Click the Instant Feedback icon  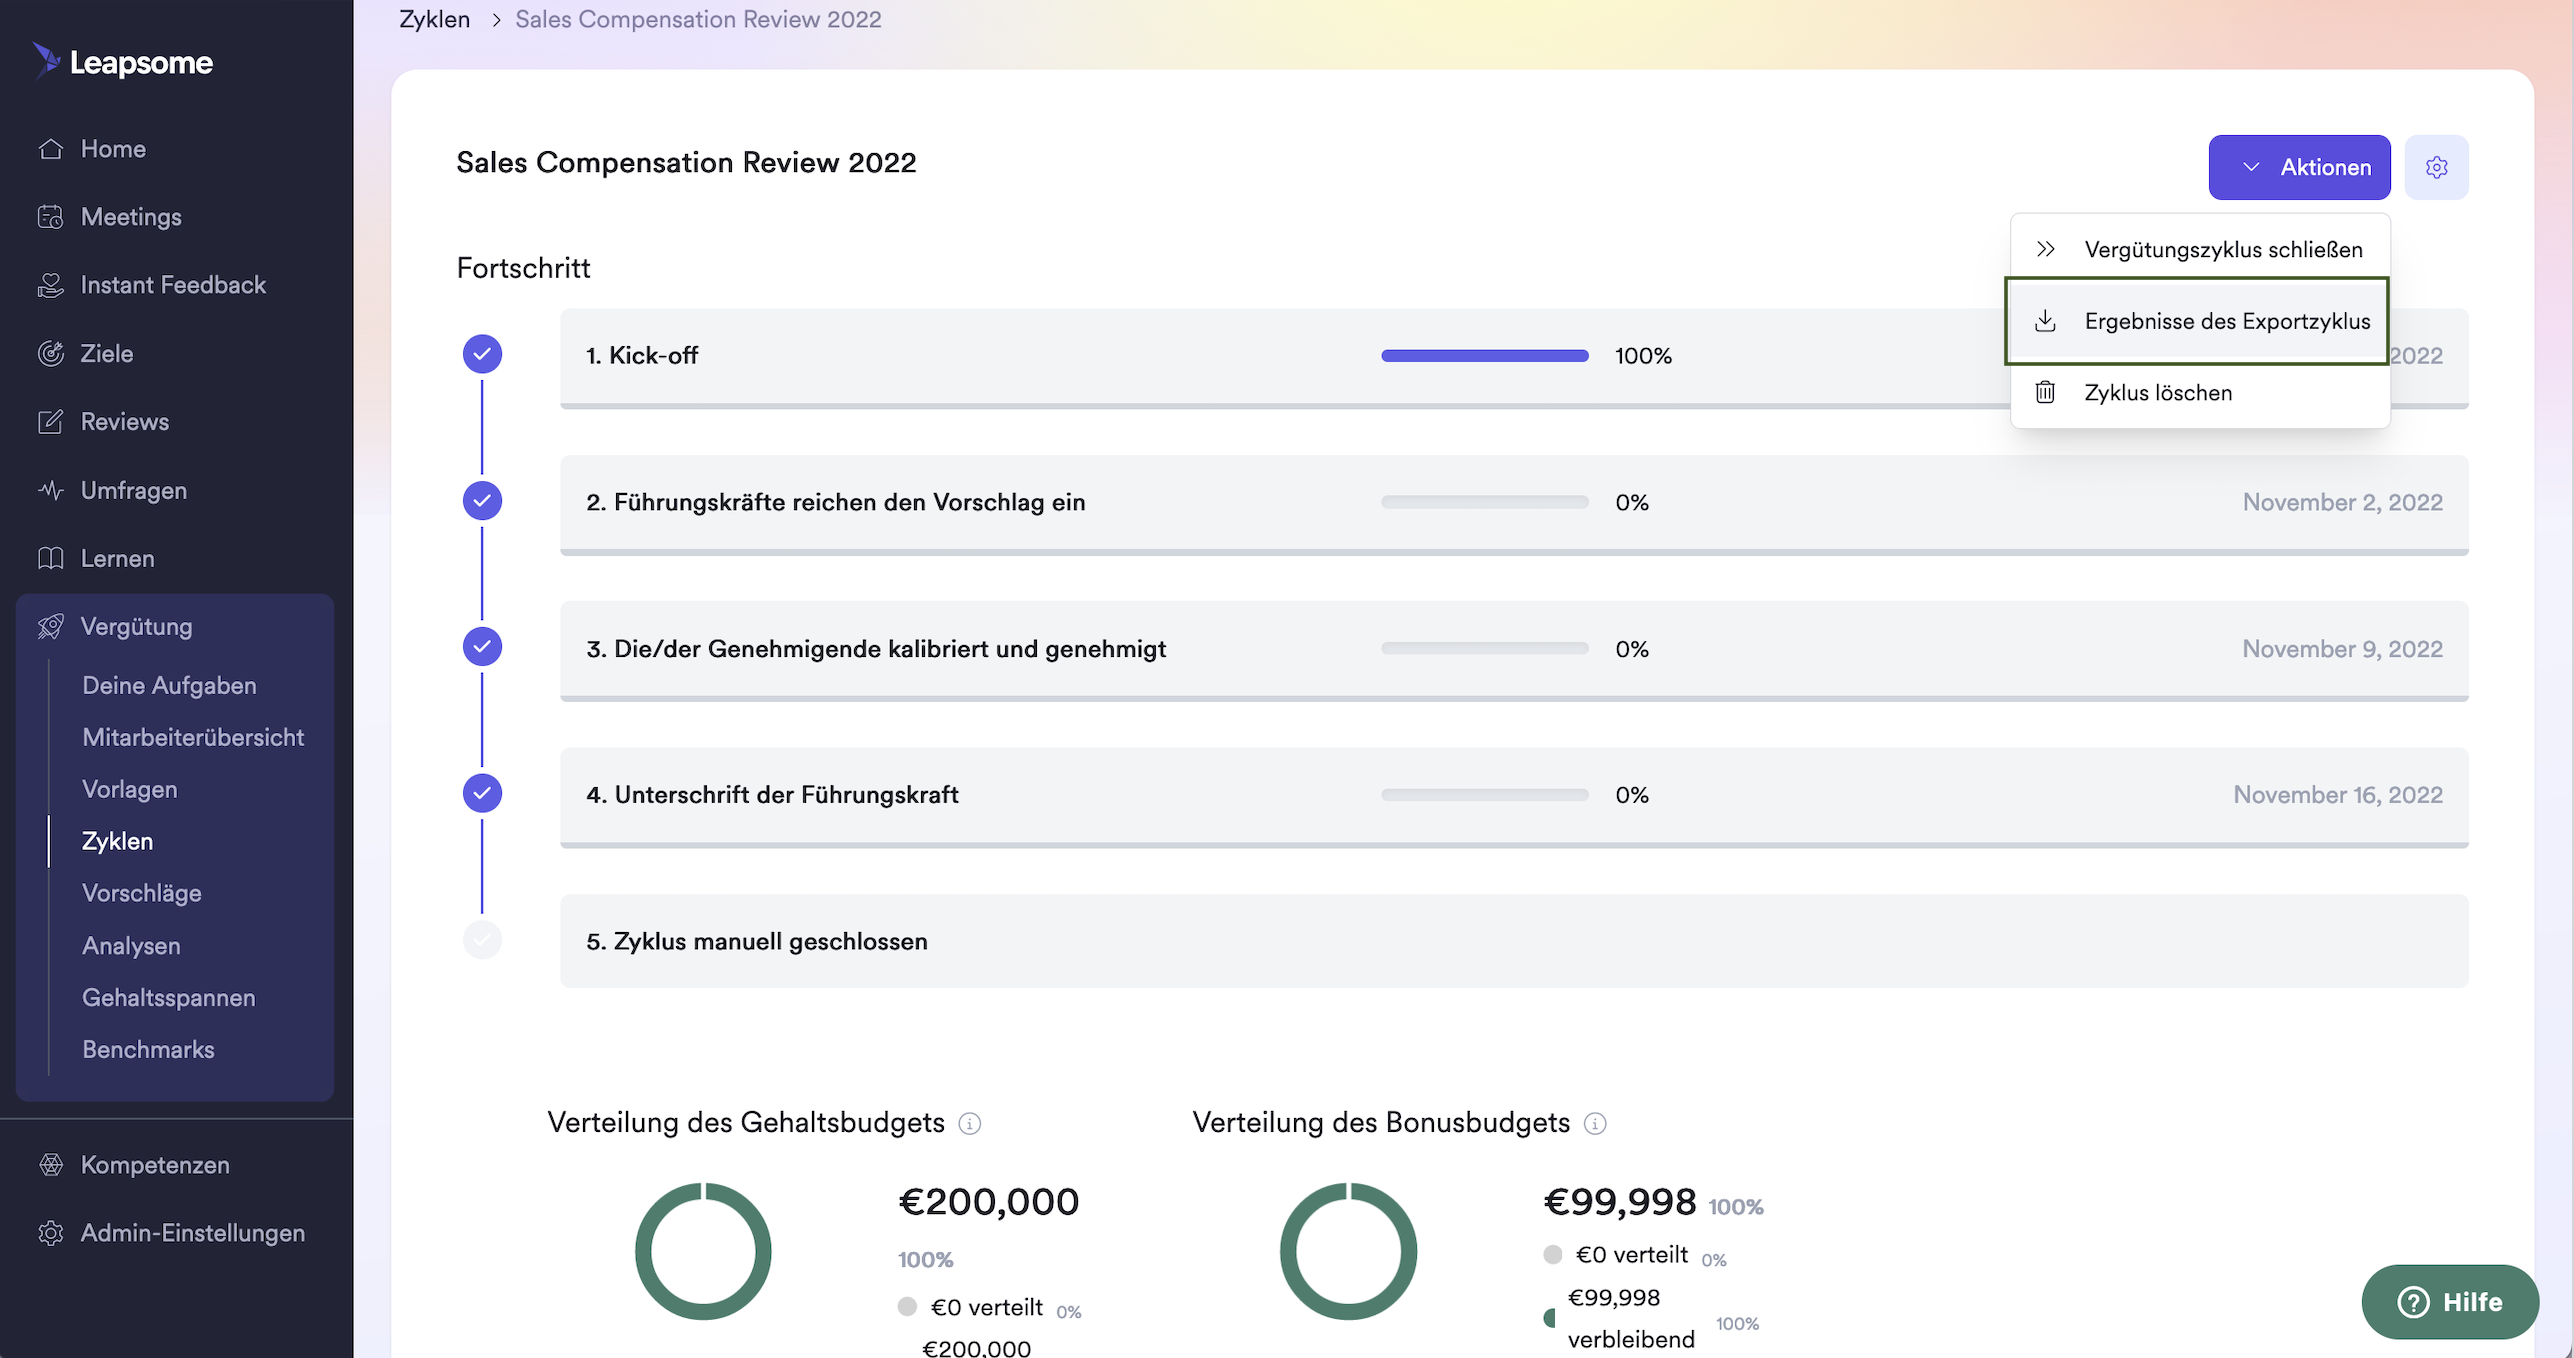(51, 285)
